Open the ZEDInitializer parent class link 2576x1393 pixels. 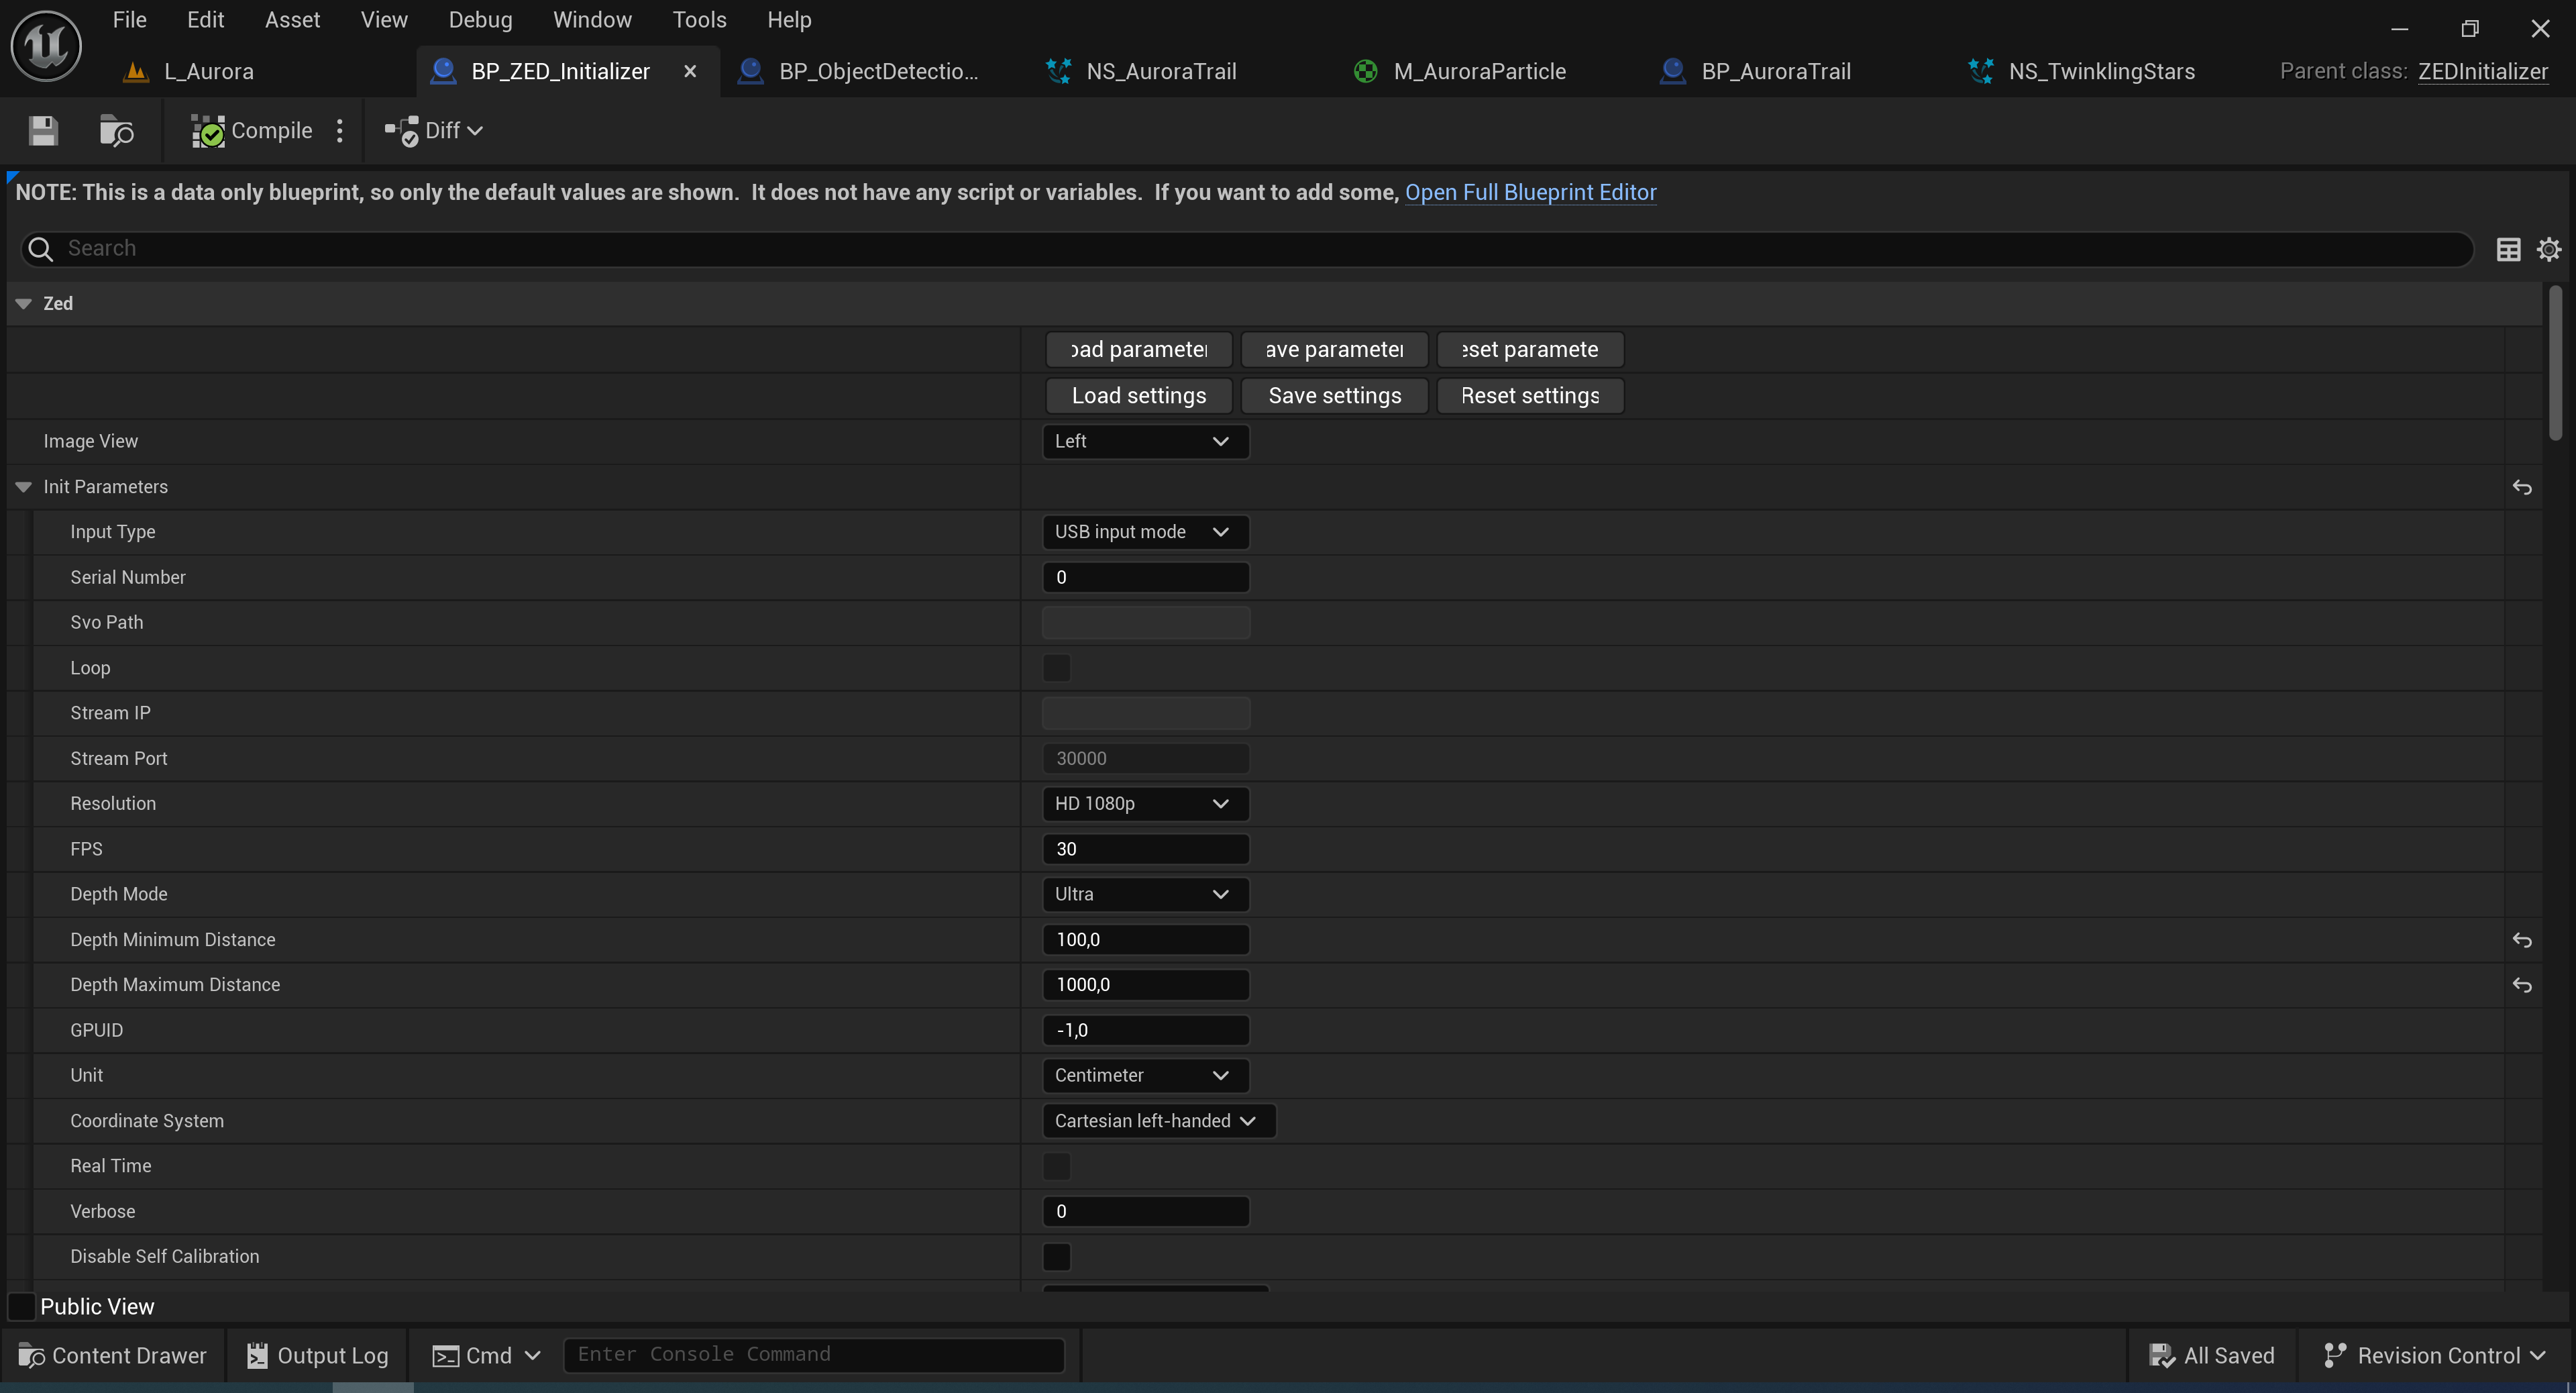[2483, 71]
